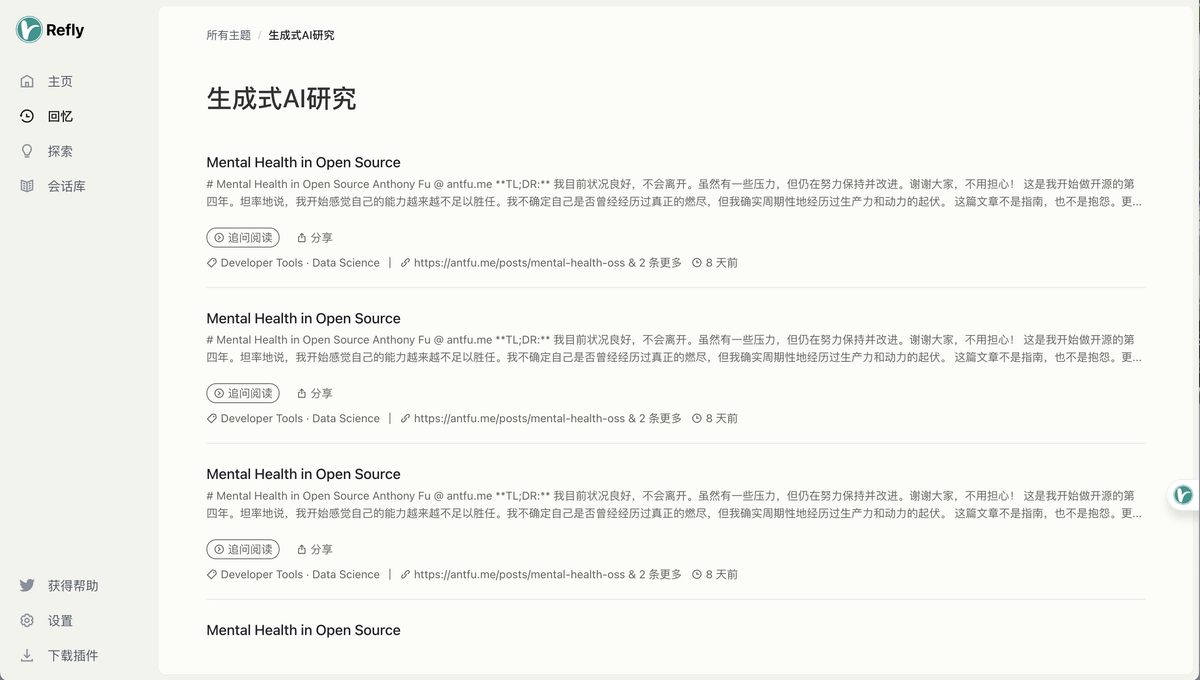
Task: Open first article's antfu.me link
Action: point(518,263)
